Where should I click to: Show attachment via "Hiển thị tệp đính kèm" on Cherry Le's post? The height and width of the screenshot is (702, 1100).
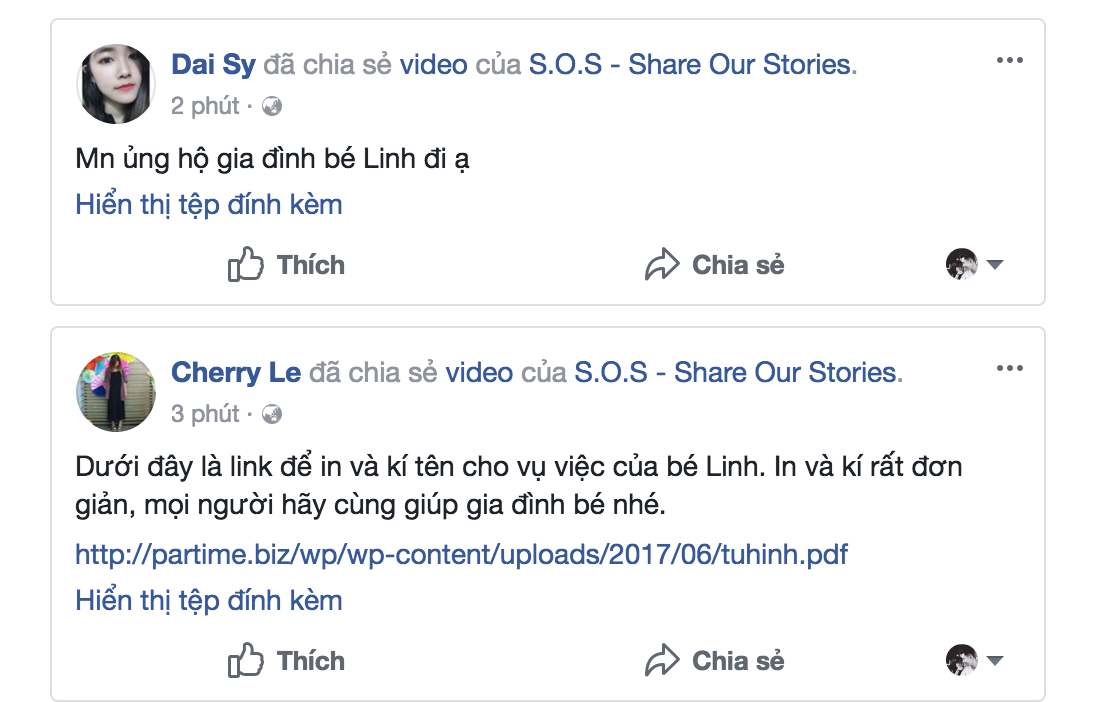[x=209, y=601]
